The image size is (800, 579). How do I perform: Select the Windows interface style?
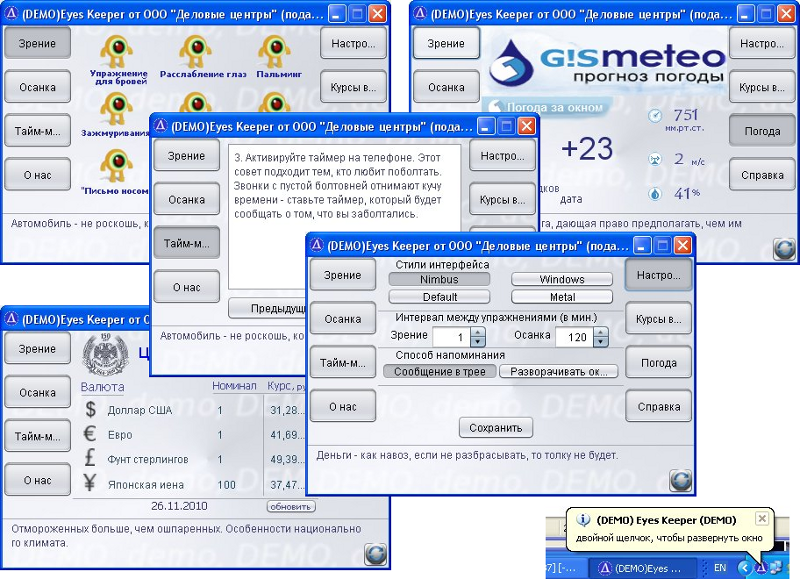tap(562, 279)
